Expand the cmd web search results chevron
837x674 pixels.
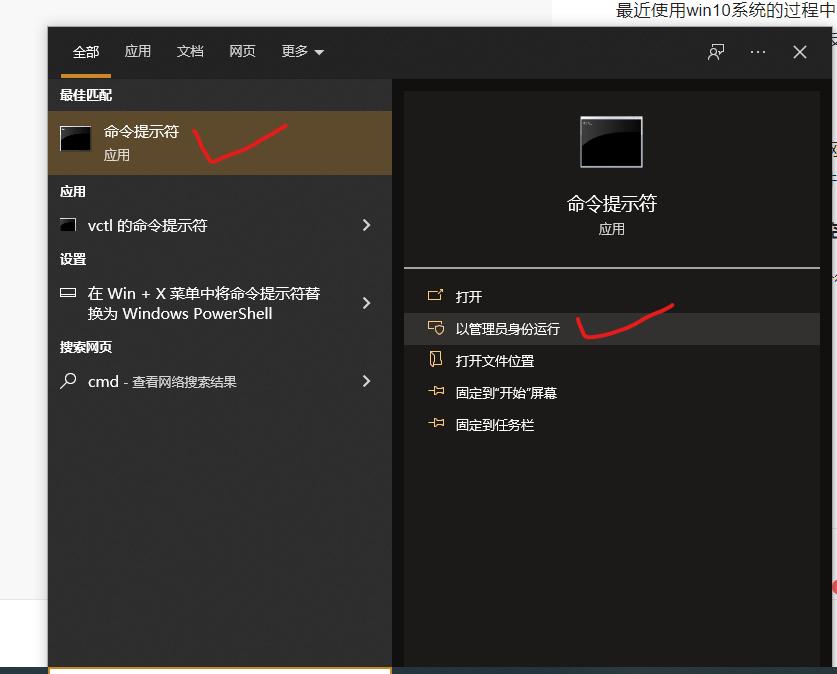[366, 381]
